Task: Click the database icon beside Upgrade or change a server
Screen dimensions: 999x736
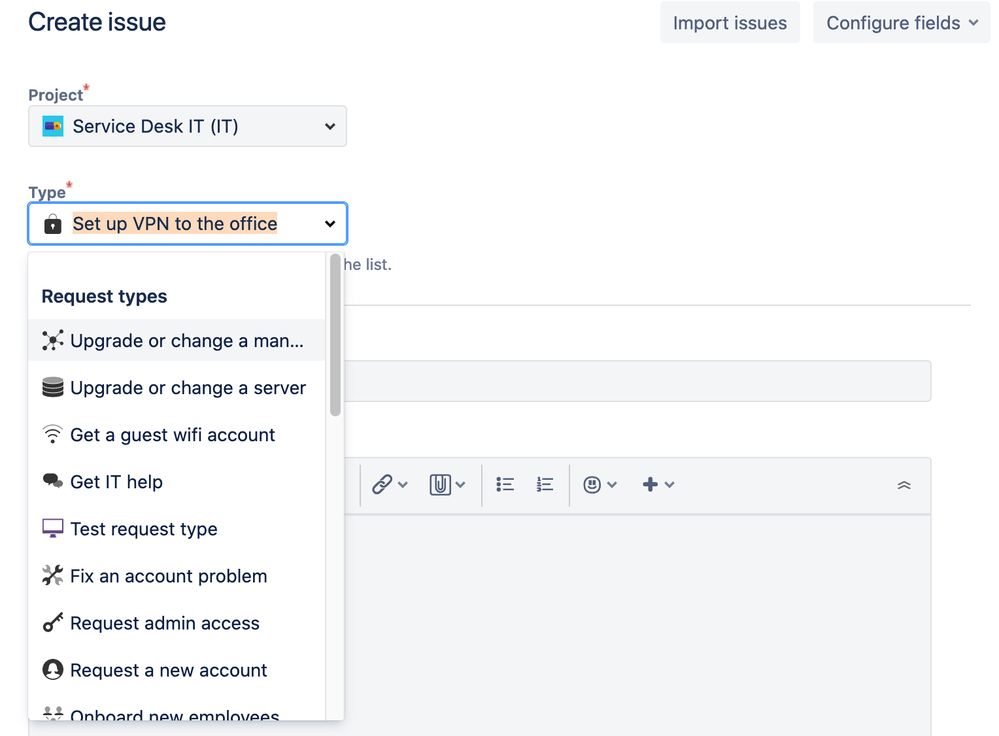Action: pos(53,387)
